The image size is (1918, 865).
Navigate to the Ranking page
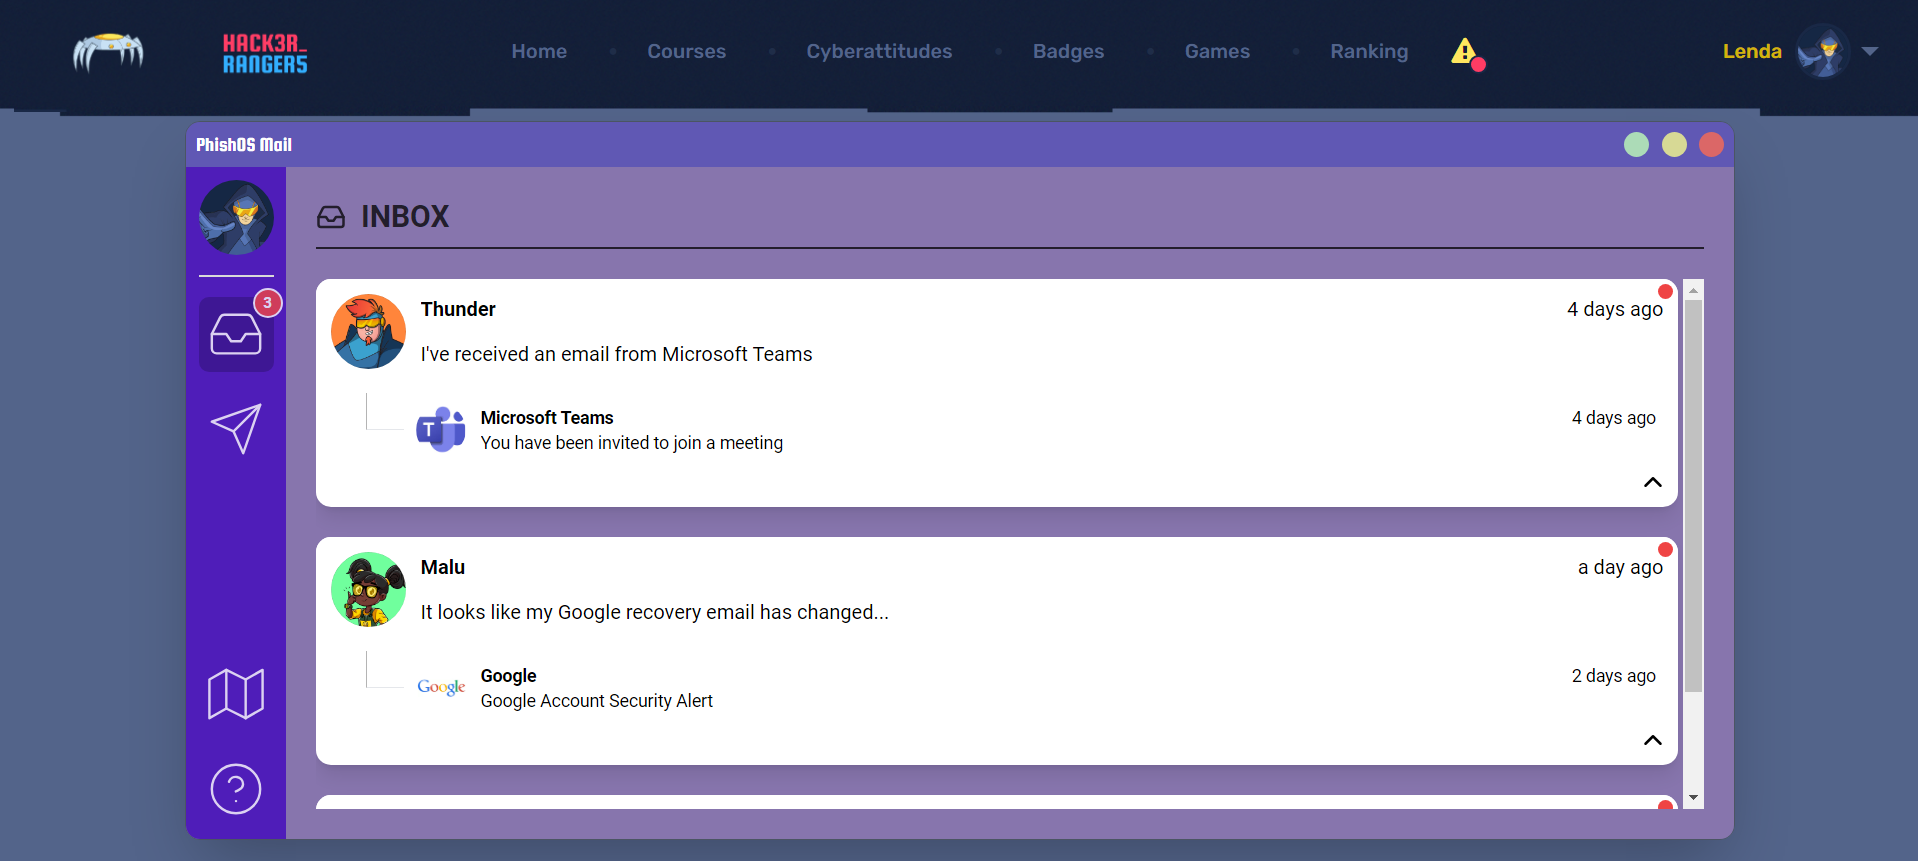pos(1368,51)
